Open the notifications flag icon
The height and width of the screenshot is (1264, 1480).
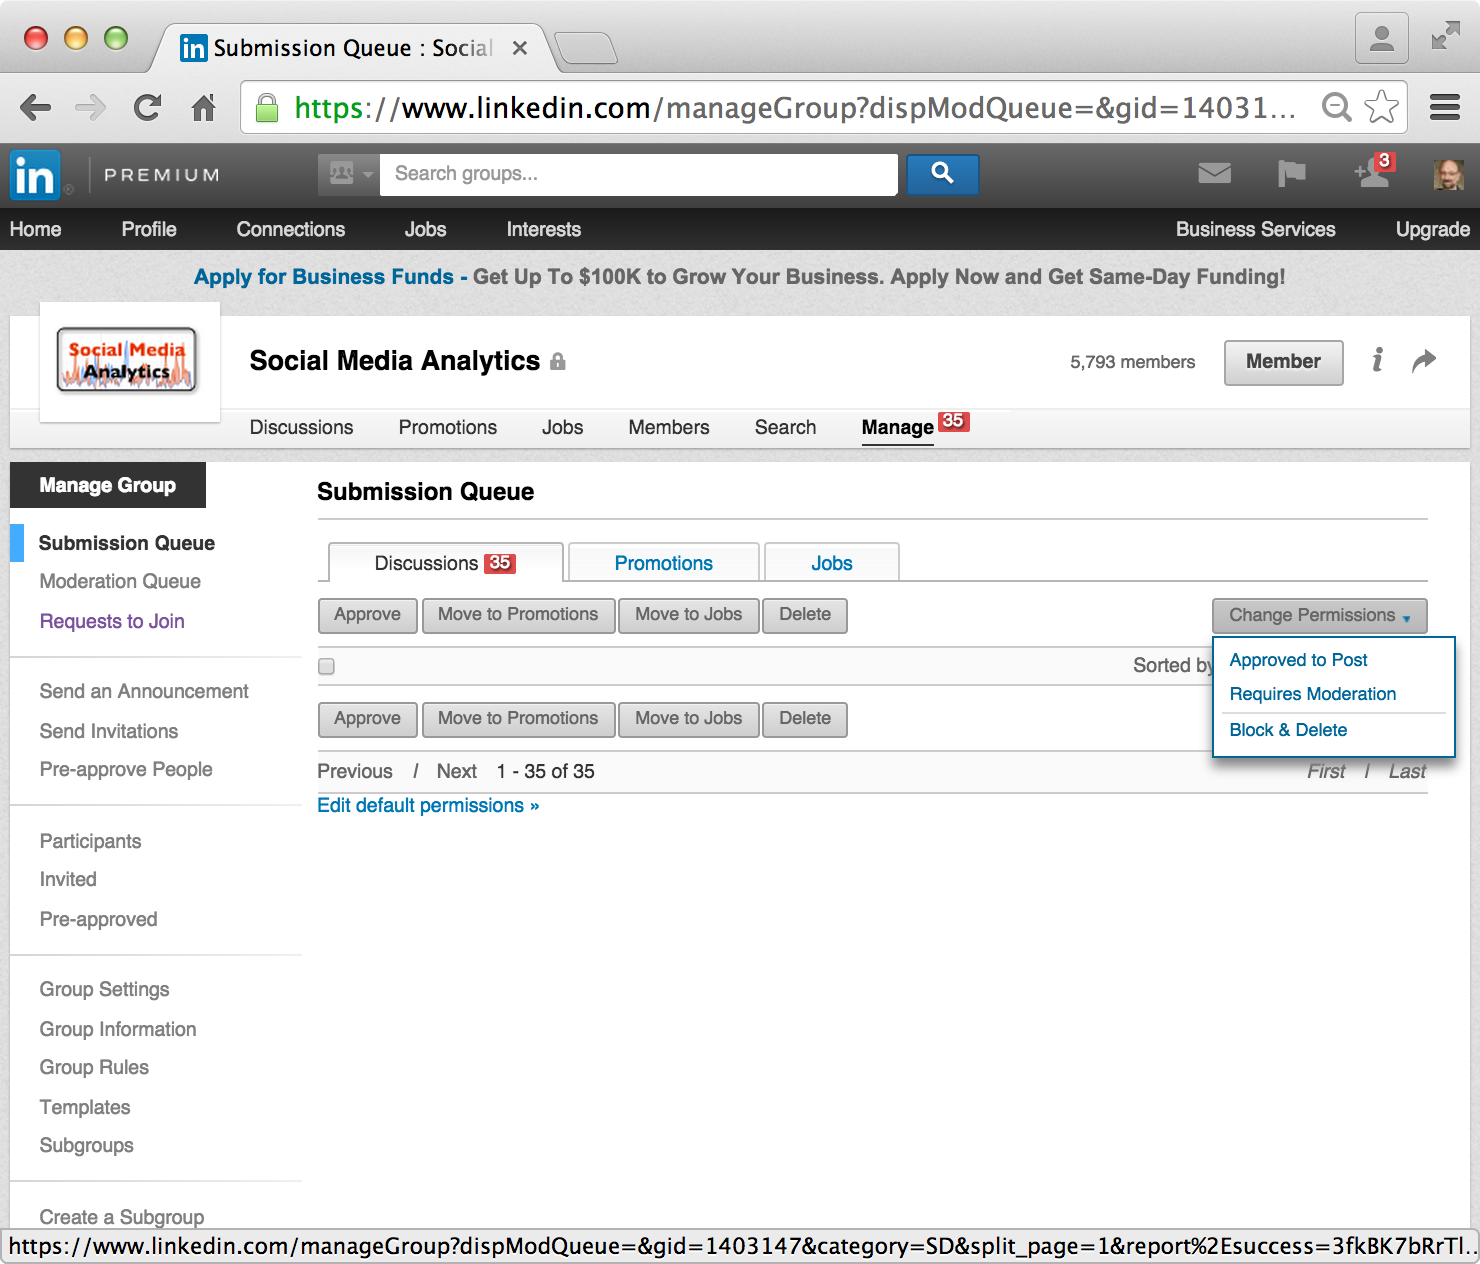[1291, 174]
